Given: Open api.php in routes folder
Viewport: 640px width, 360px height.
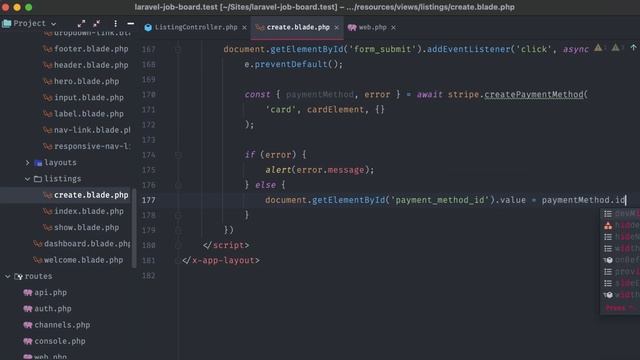Looking at the screenshot, I should point(50,293).
